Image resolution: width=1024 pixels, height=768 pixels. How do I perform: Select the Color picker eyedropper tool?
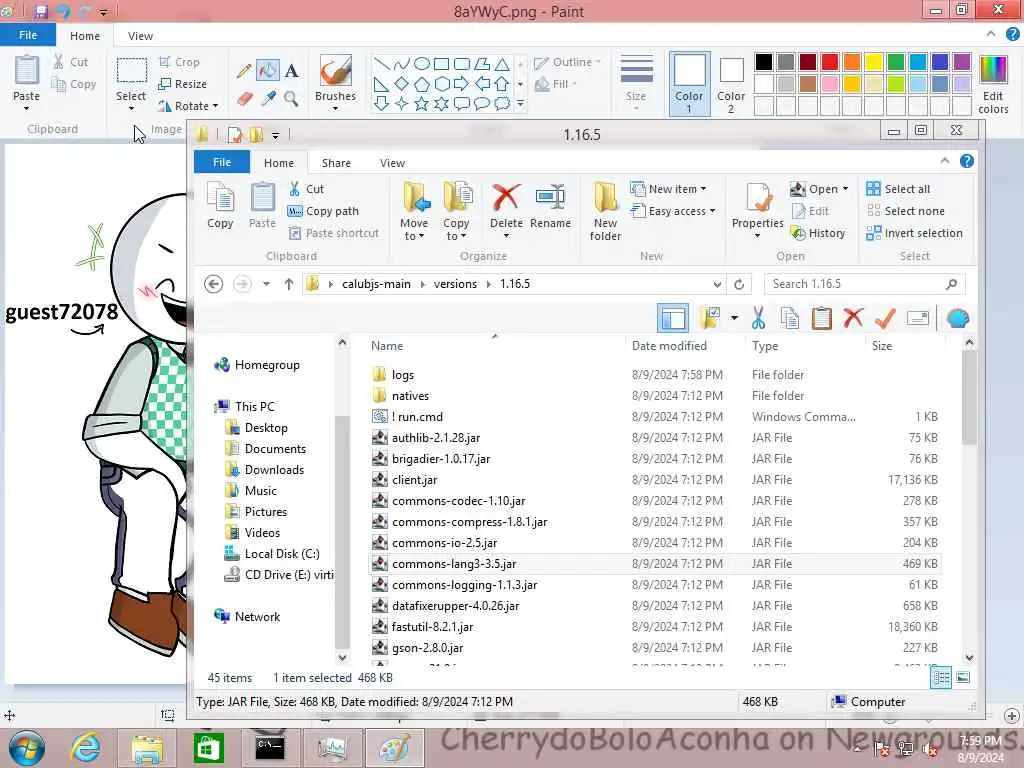268,99
